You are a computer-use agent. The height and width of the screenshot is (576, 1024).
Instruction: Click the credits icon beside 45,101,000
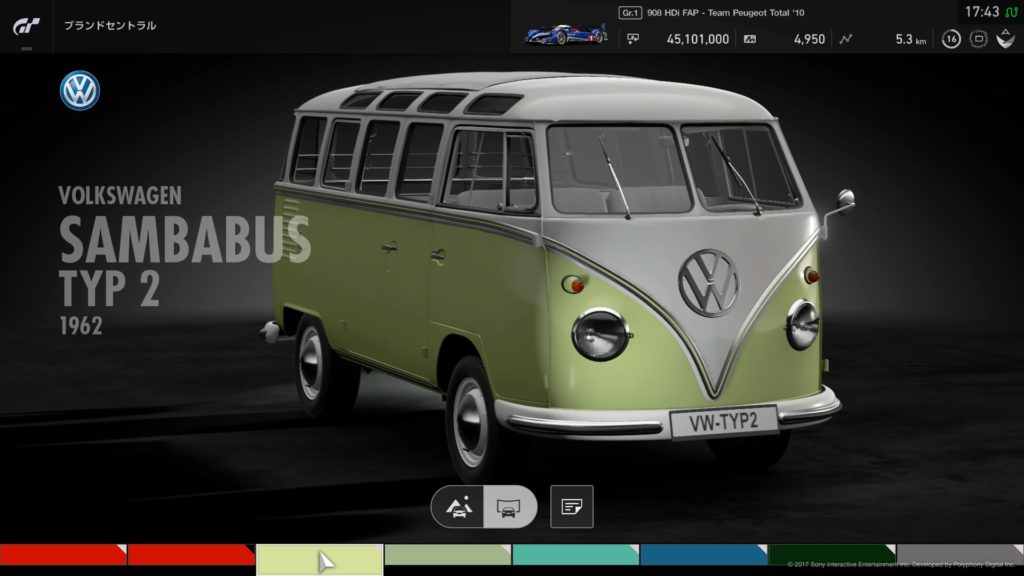pos(633,39)
